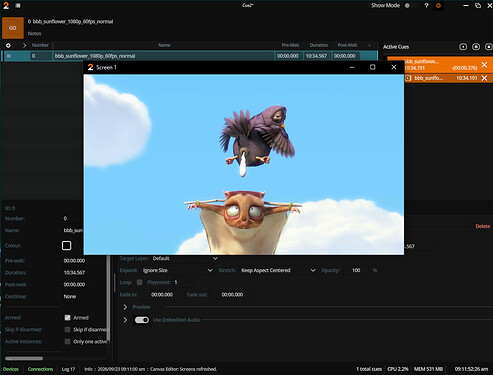Viewport: 493px width, 375px height.
Task: Open the Target Layer Default dropdown
Action: coord(185,259)
